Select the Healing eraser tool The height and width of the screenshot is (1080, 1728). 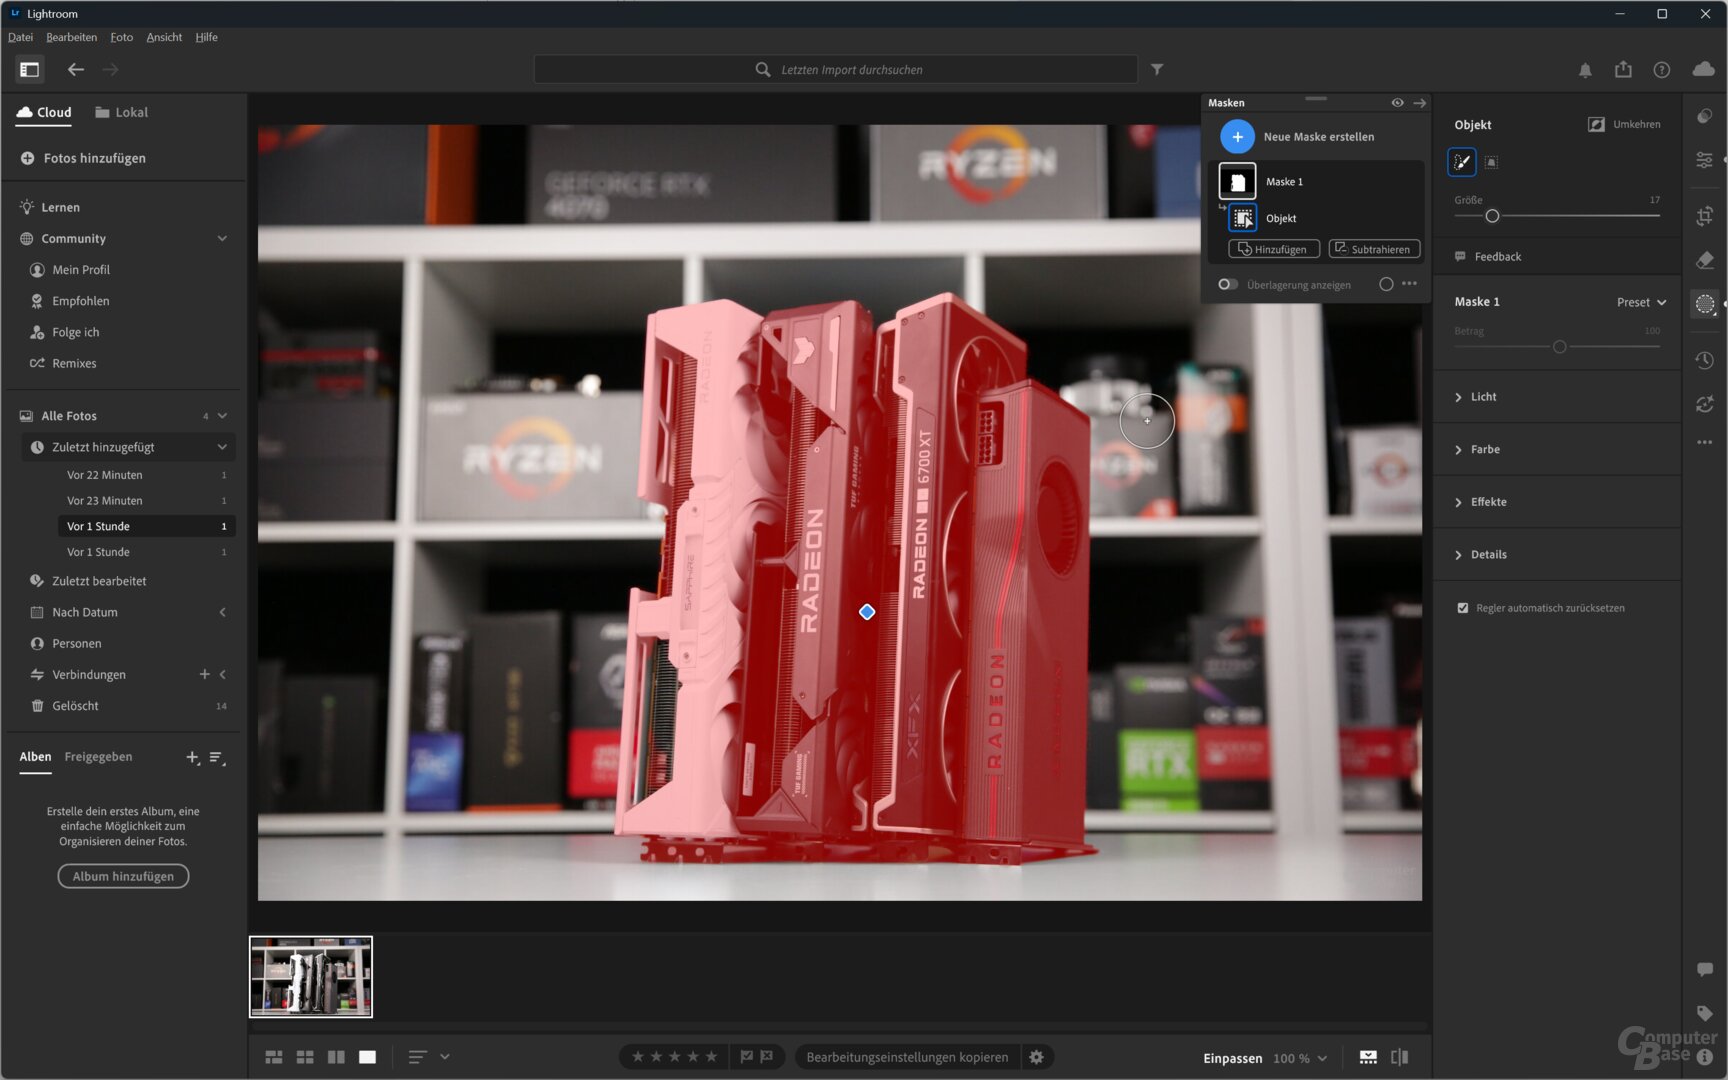[x=1705, y=260]
